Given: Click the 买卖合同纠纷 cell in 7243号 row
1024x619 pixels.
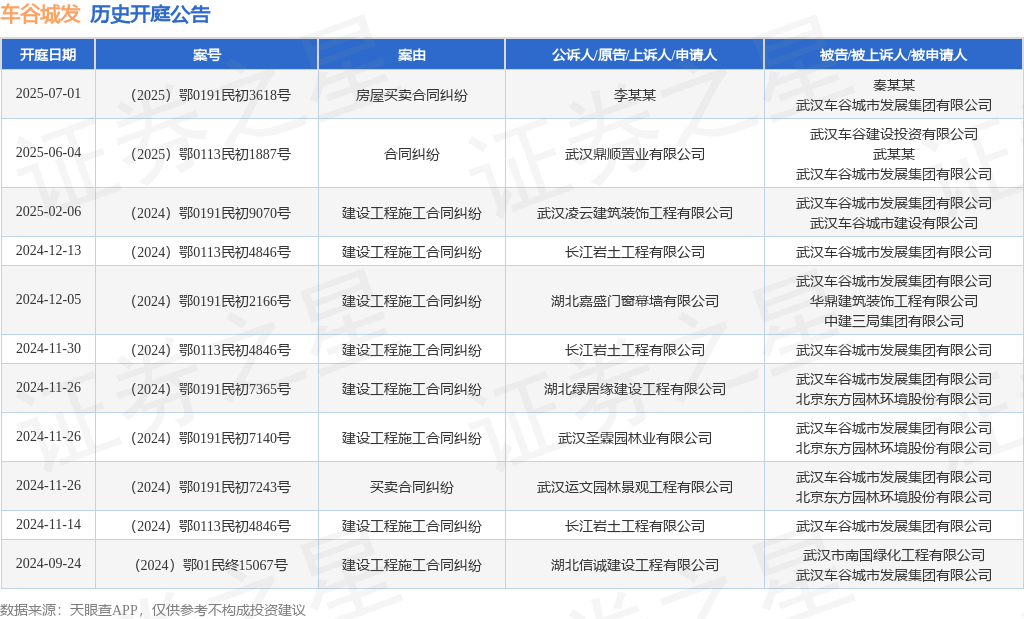Looking at the screenshot, I should pyautogui.click(x=411, y=487).
